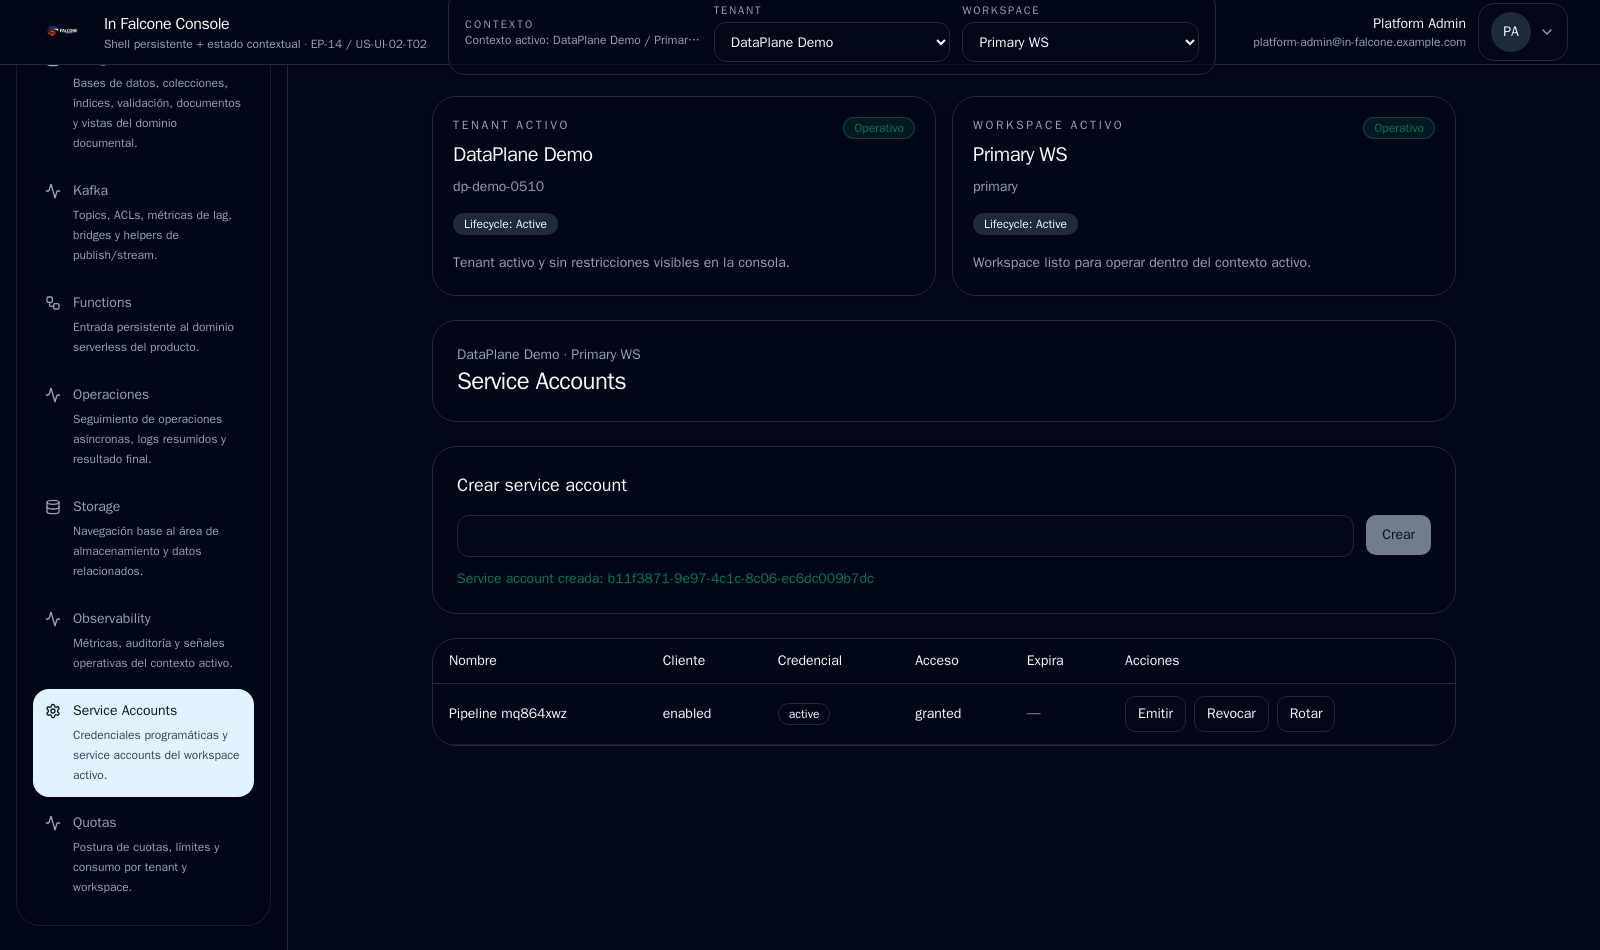Viewport: 1600px width, 950px height.
Task: Navigate to Storage in sidebar
Action: point(143,538)
